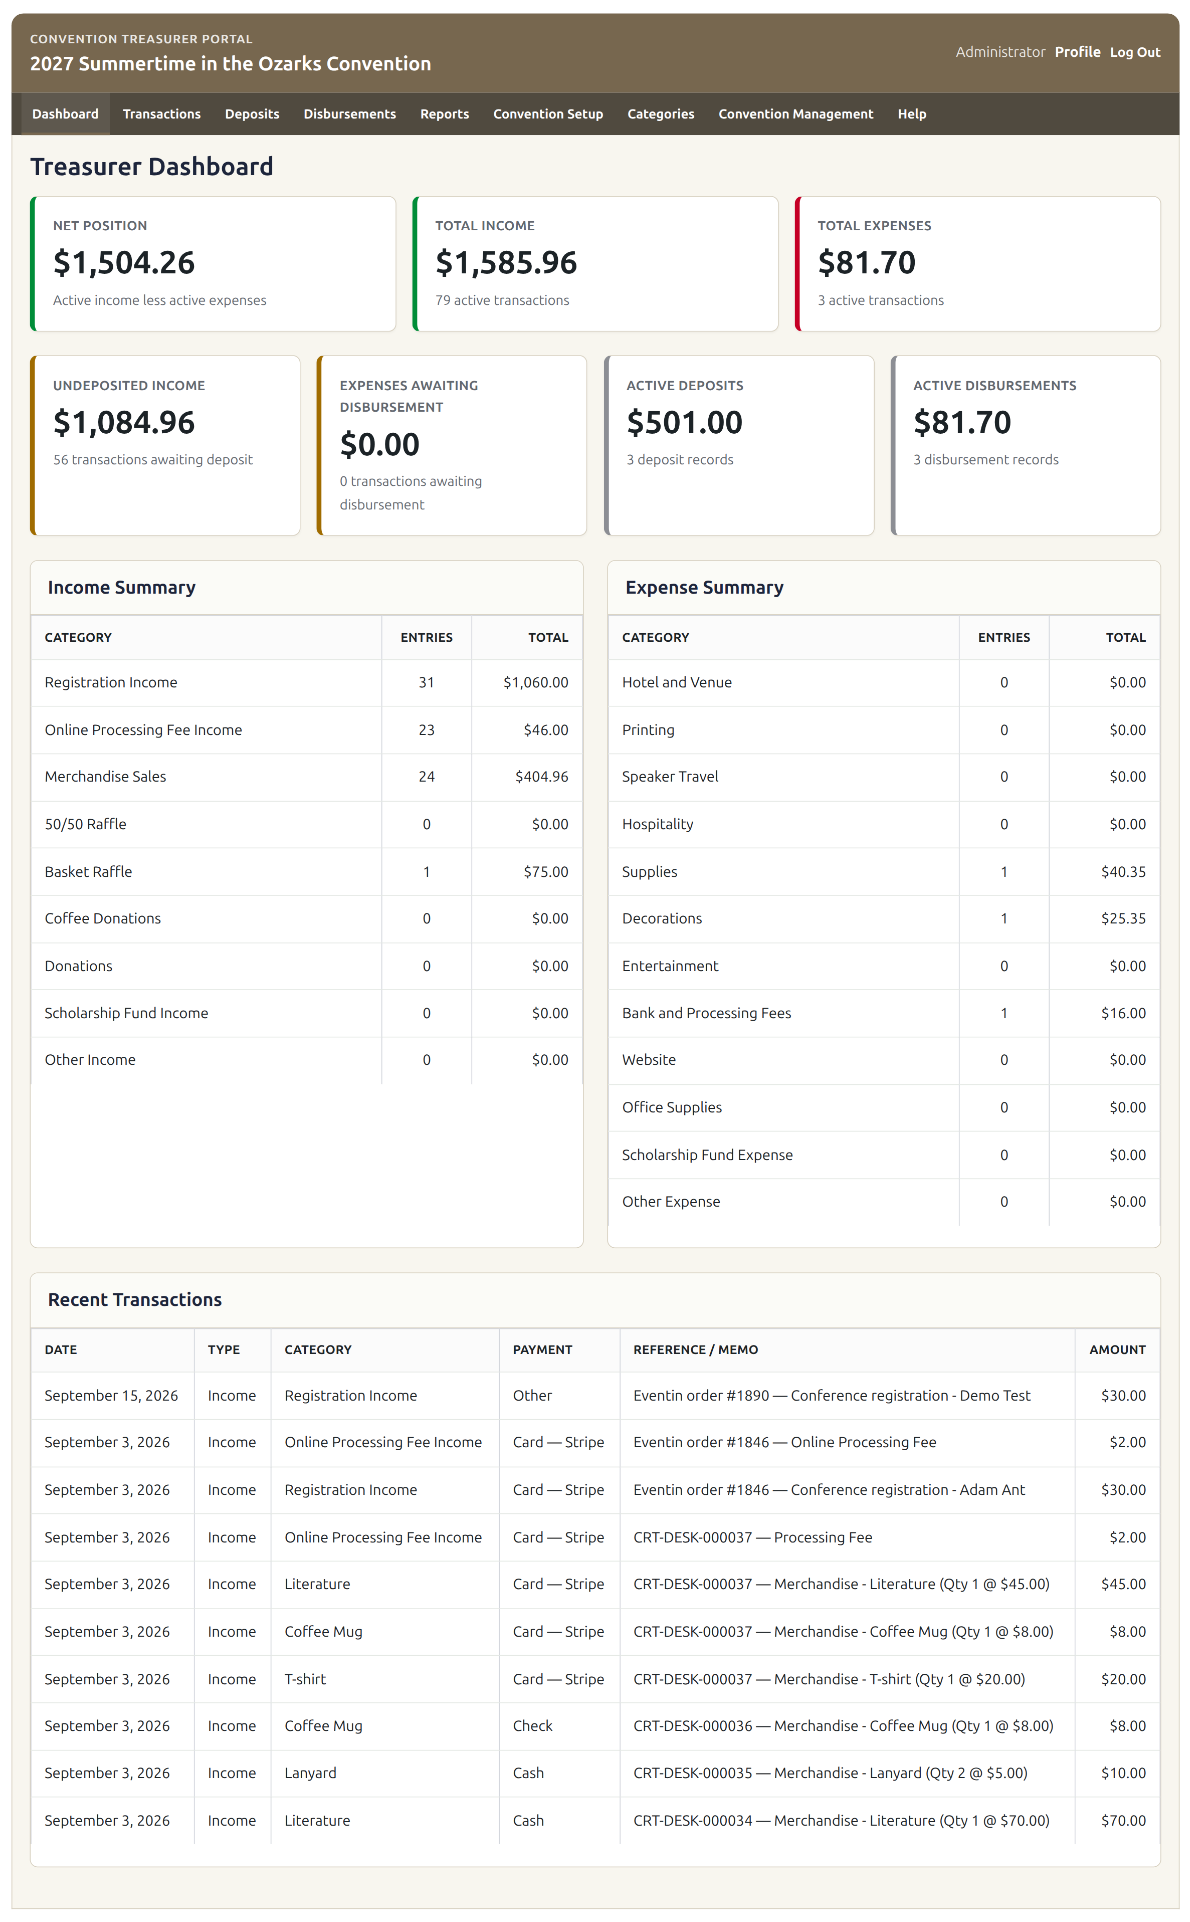Click the Eventin order #1846 Adam Ant memo

(829, 1490)
